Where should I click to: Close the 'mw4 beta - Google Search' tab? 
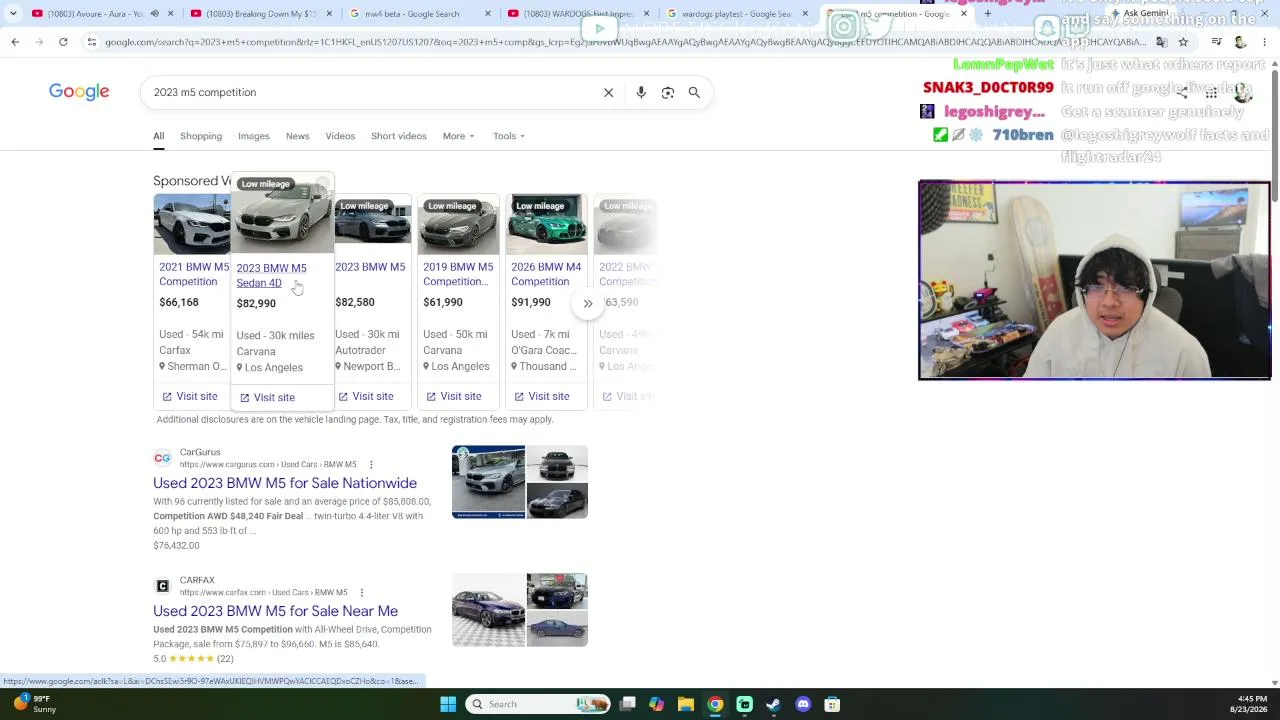click(x=490, y=14)
